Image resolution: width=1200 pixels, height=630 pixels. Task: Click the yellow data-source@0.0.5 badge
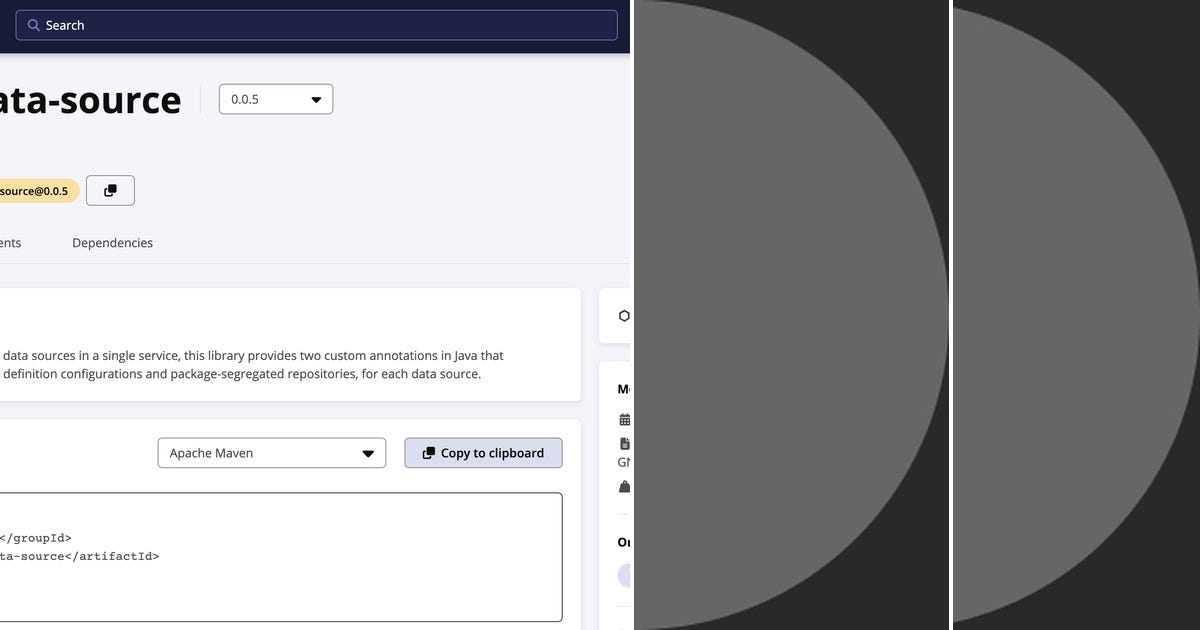pyautogui.click(x=35, y=190)
